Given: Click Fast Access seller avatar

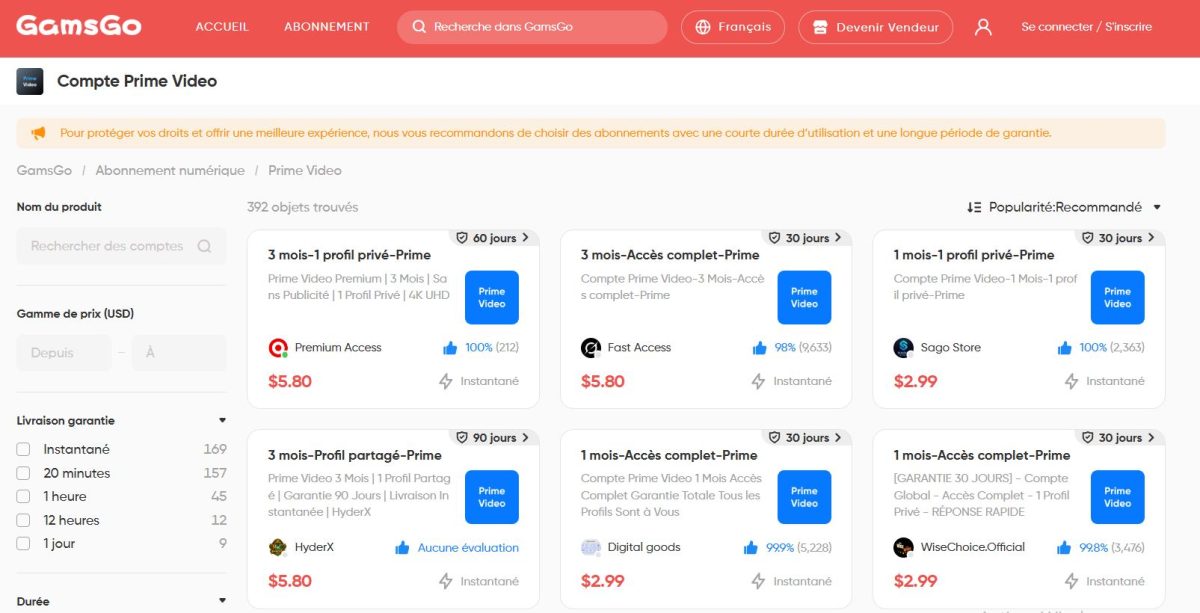Looking at the screenshot, I should [x=591, y=348].
